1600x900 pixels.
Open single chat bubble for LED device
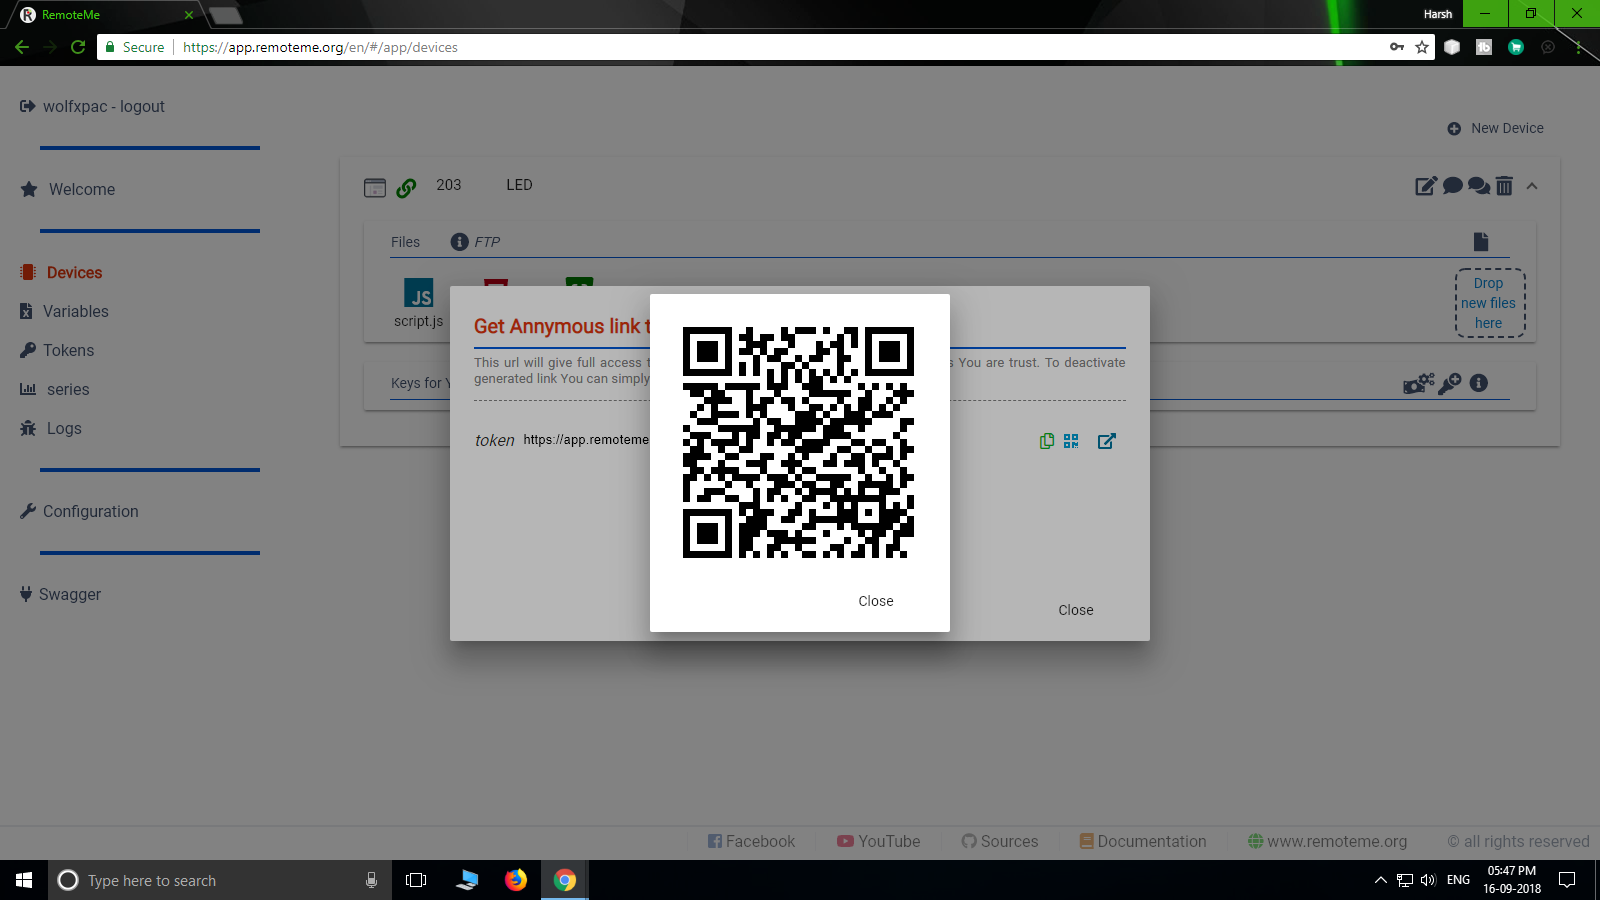[x=1453, y=186]
